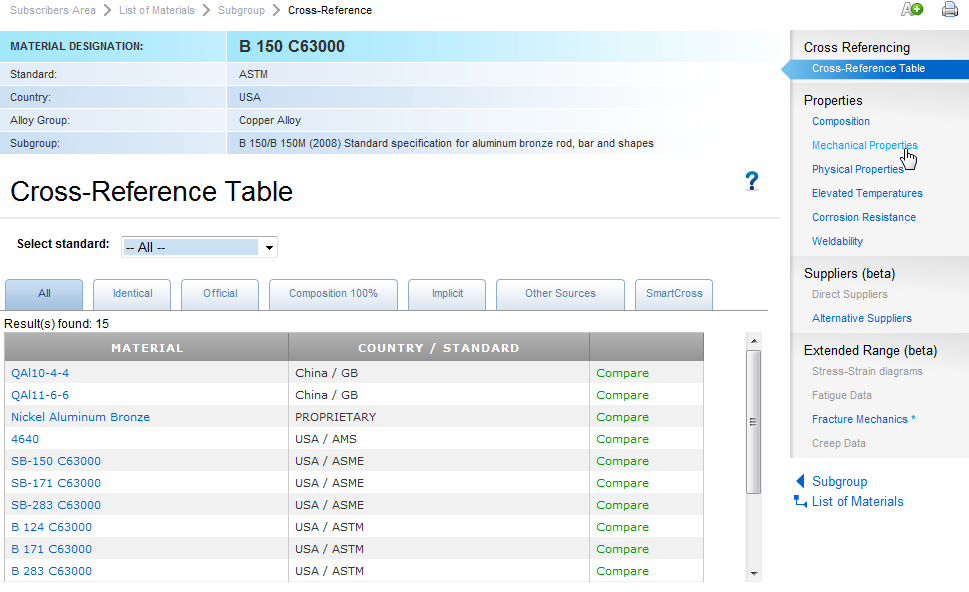Open the Select standard dropdown
Viewport: 969px width, 592px height.
click(x=199, y=247)
